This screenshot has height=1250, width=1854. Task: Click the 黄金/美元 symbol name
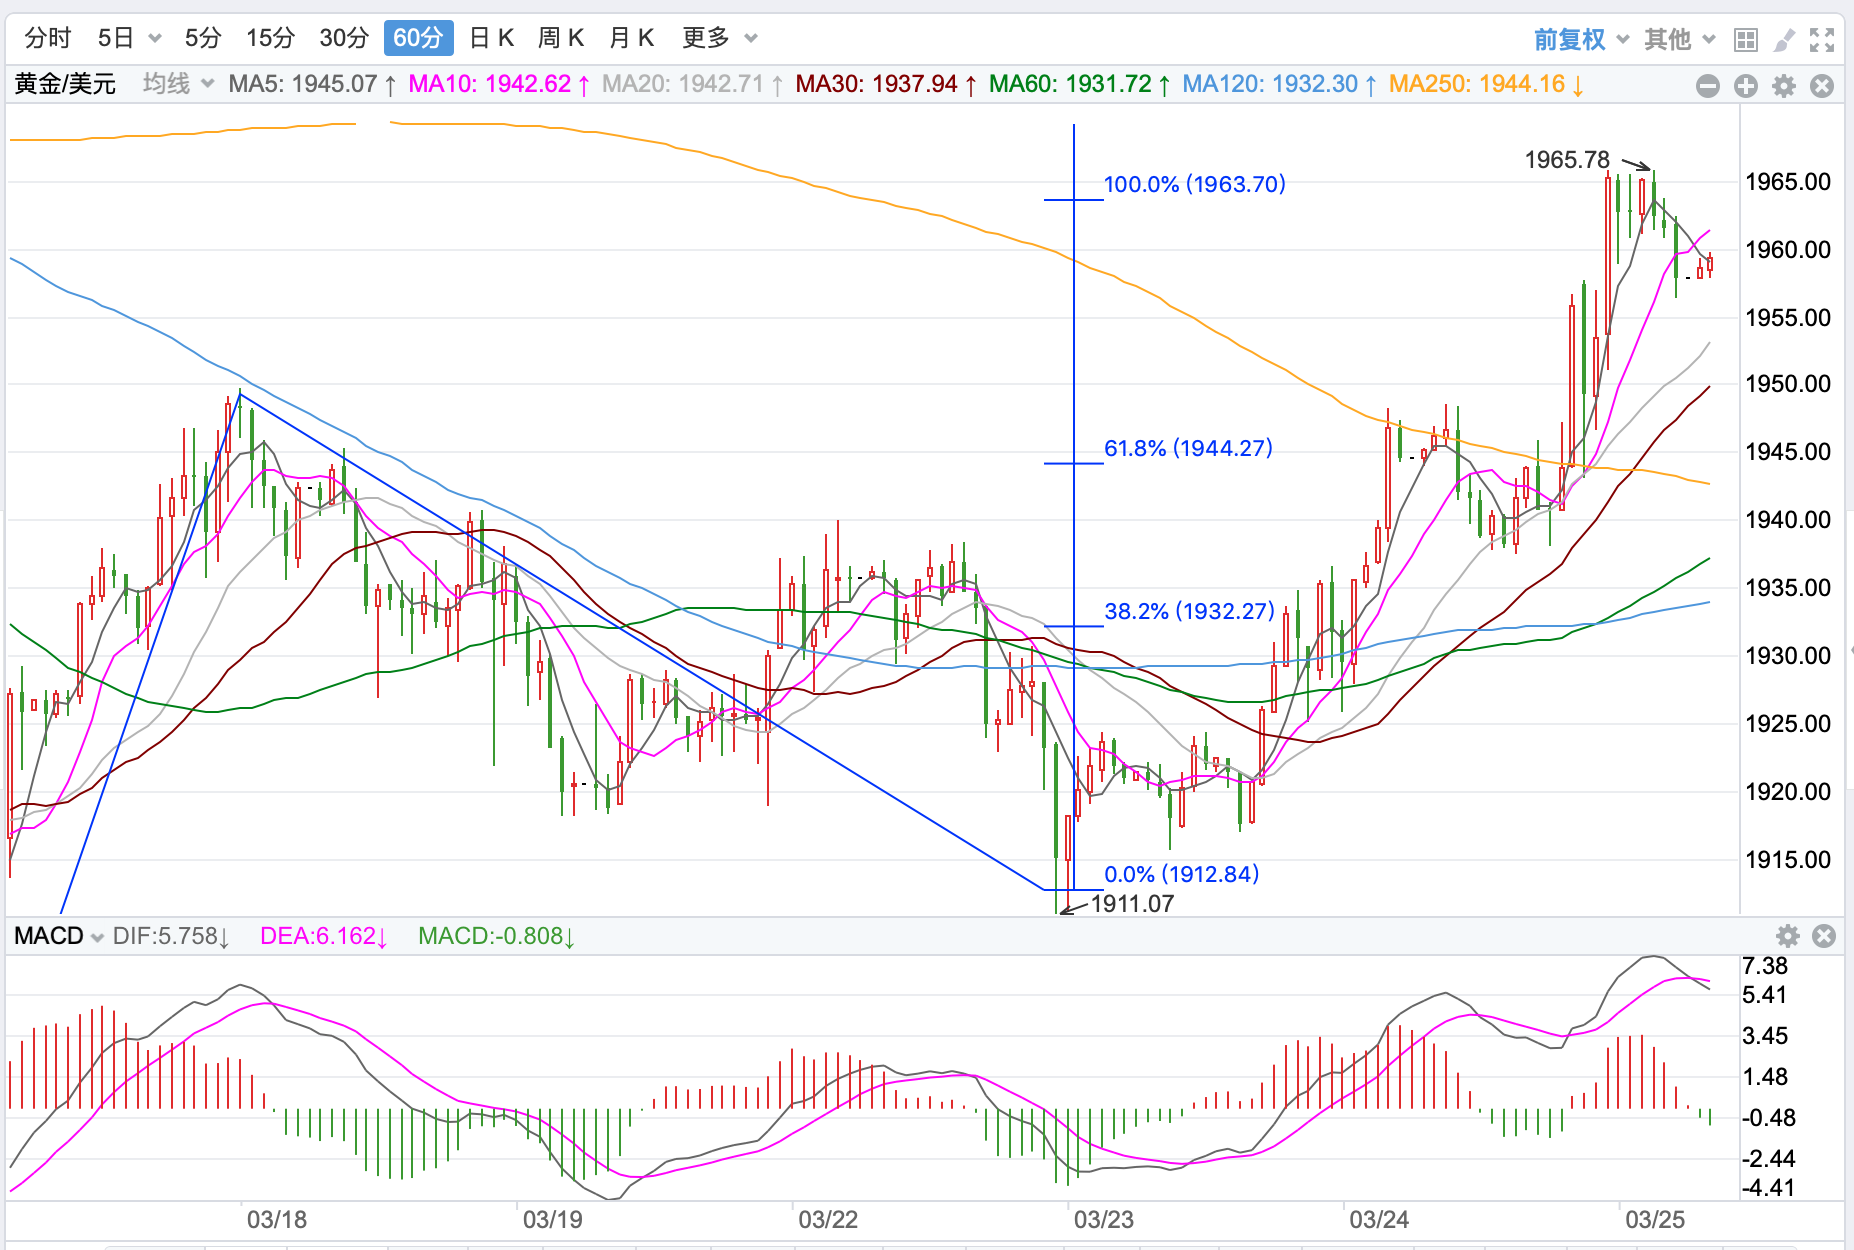65,84
